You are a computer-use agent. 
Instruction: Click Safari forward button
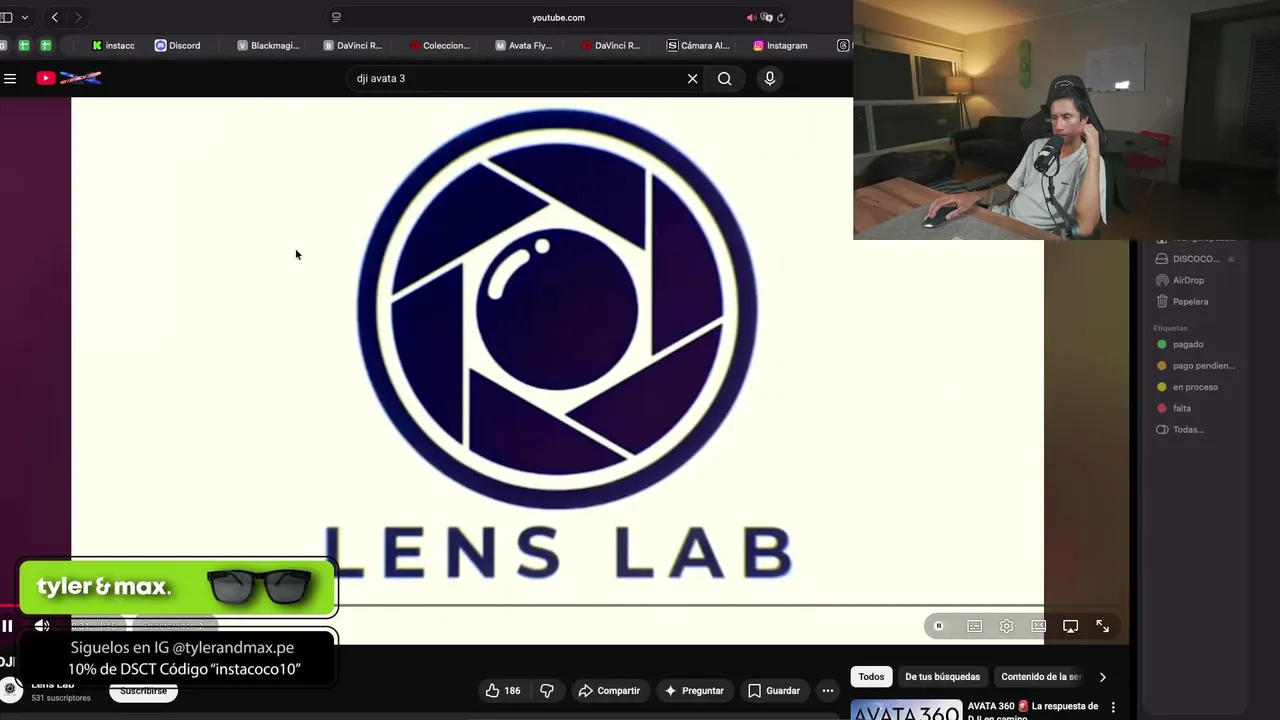78,17
